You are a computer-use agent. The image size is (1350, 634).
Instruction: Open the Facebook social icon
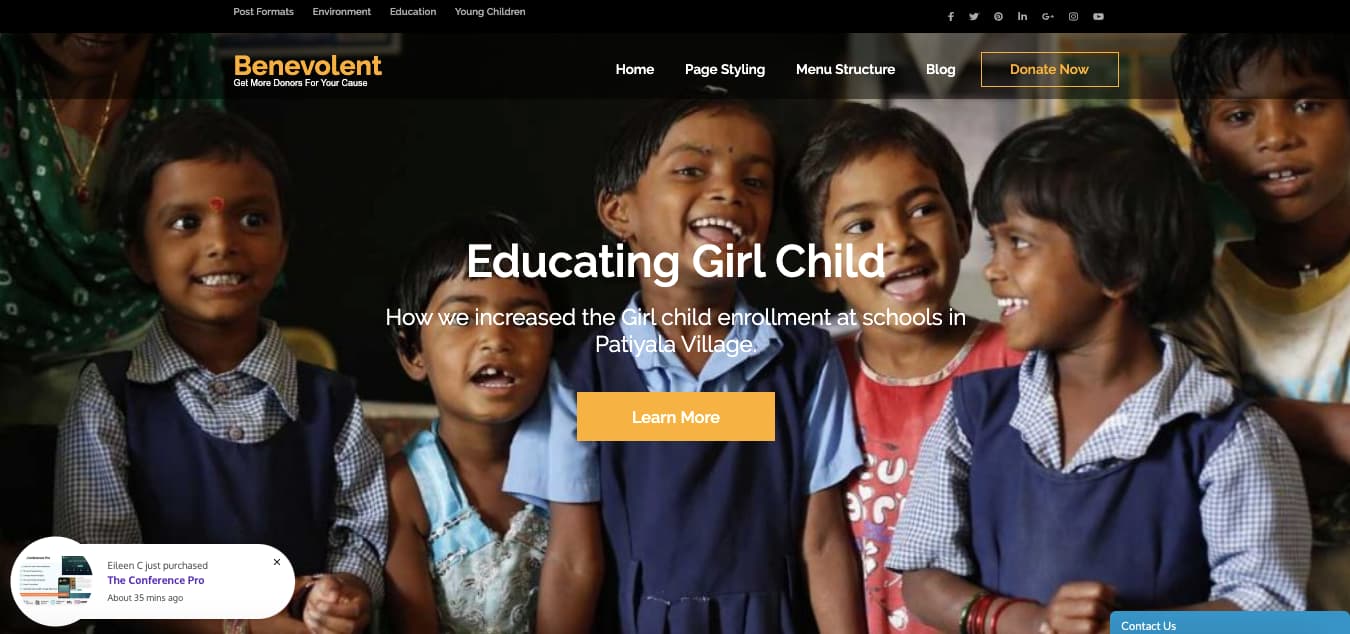(950, 16)
